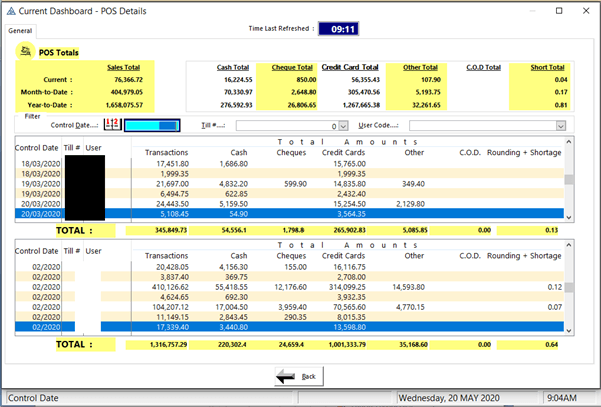
Task: Click the lower grid Rounding + Shortage header
Action: 524,256
